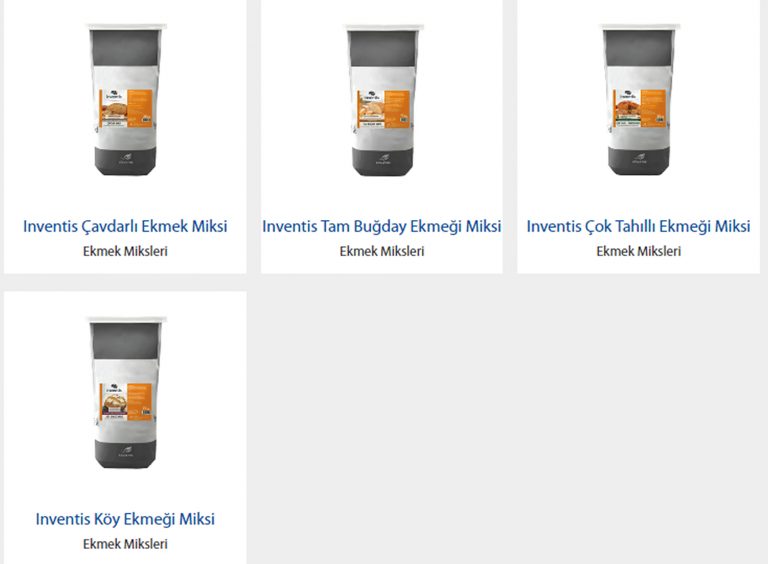Open the Inventis Çavdarlı Ekmek Miksi bag image

point(125,100)
